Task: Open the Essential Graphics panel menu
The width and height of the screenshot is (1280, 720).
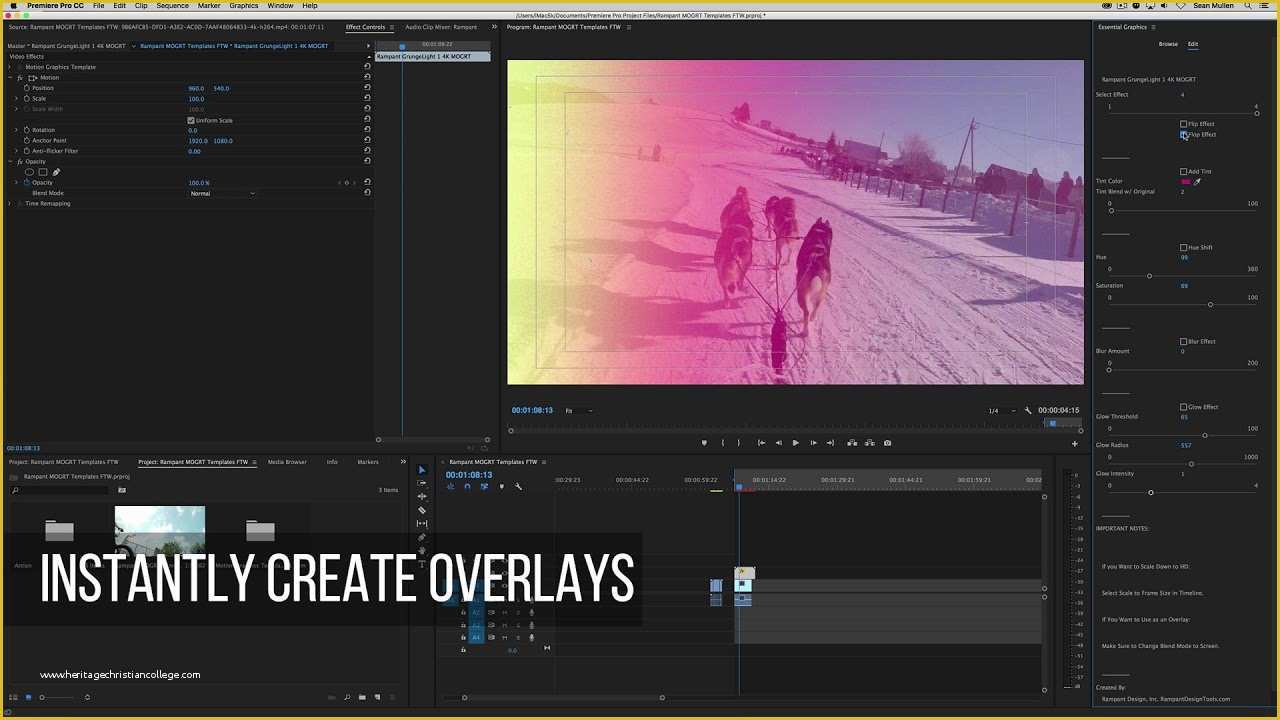Action: [x=1153, y=27]
